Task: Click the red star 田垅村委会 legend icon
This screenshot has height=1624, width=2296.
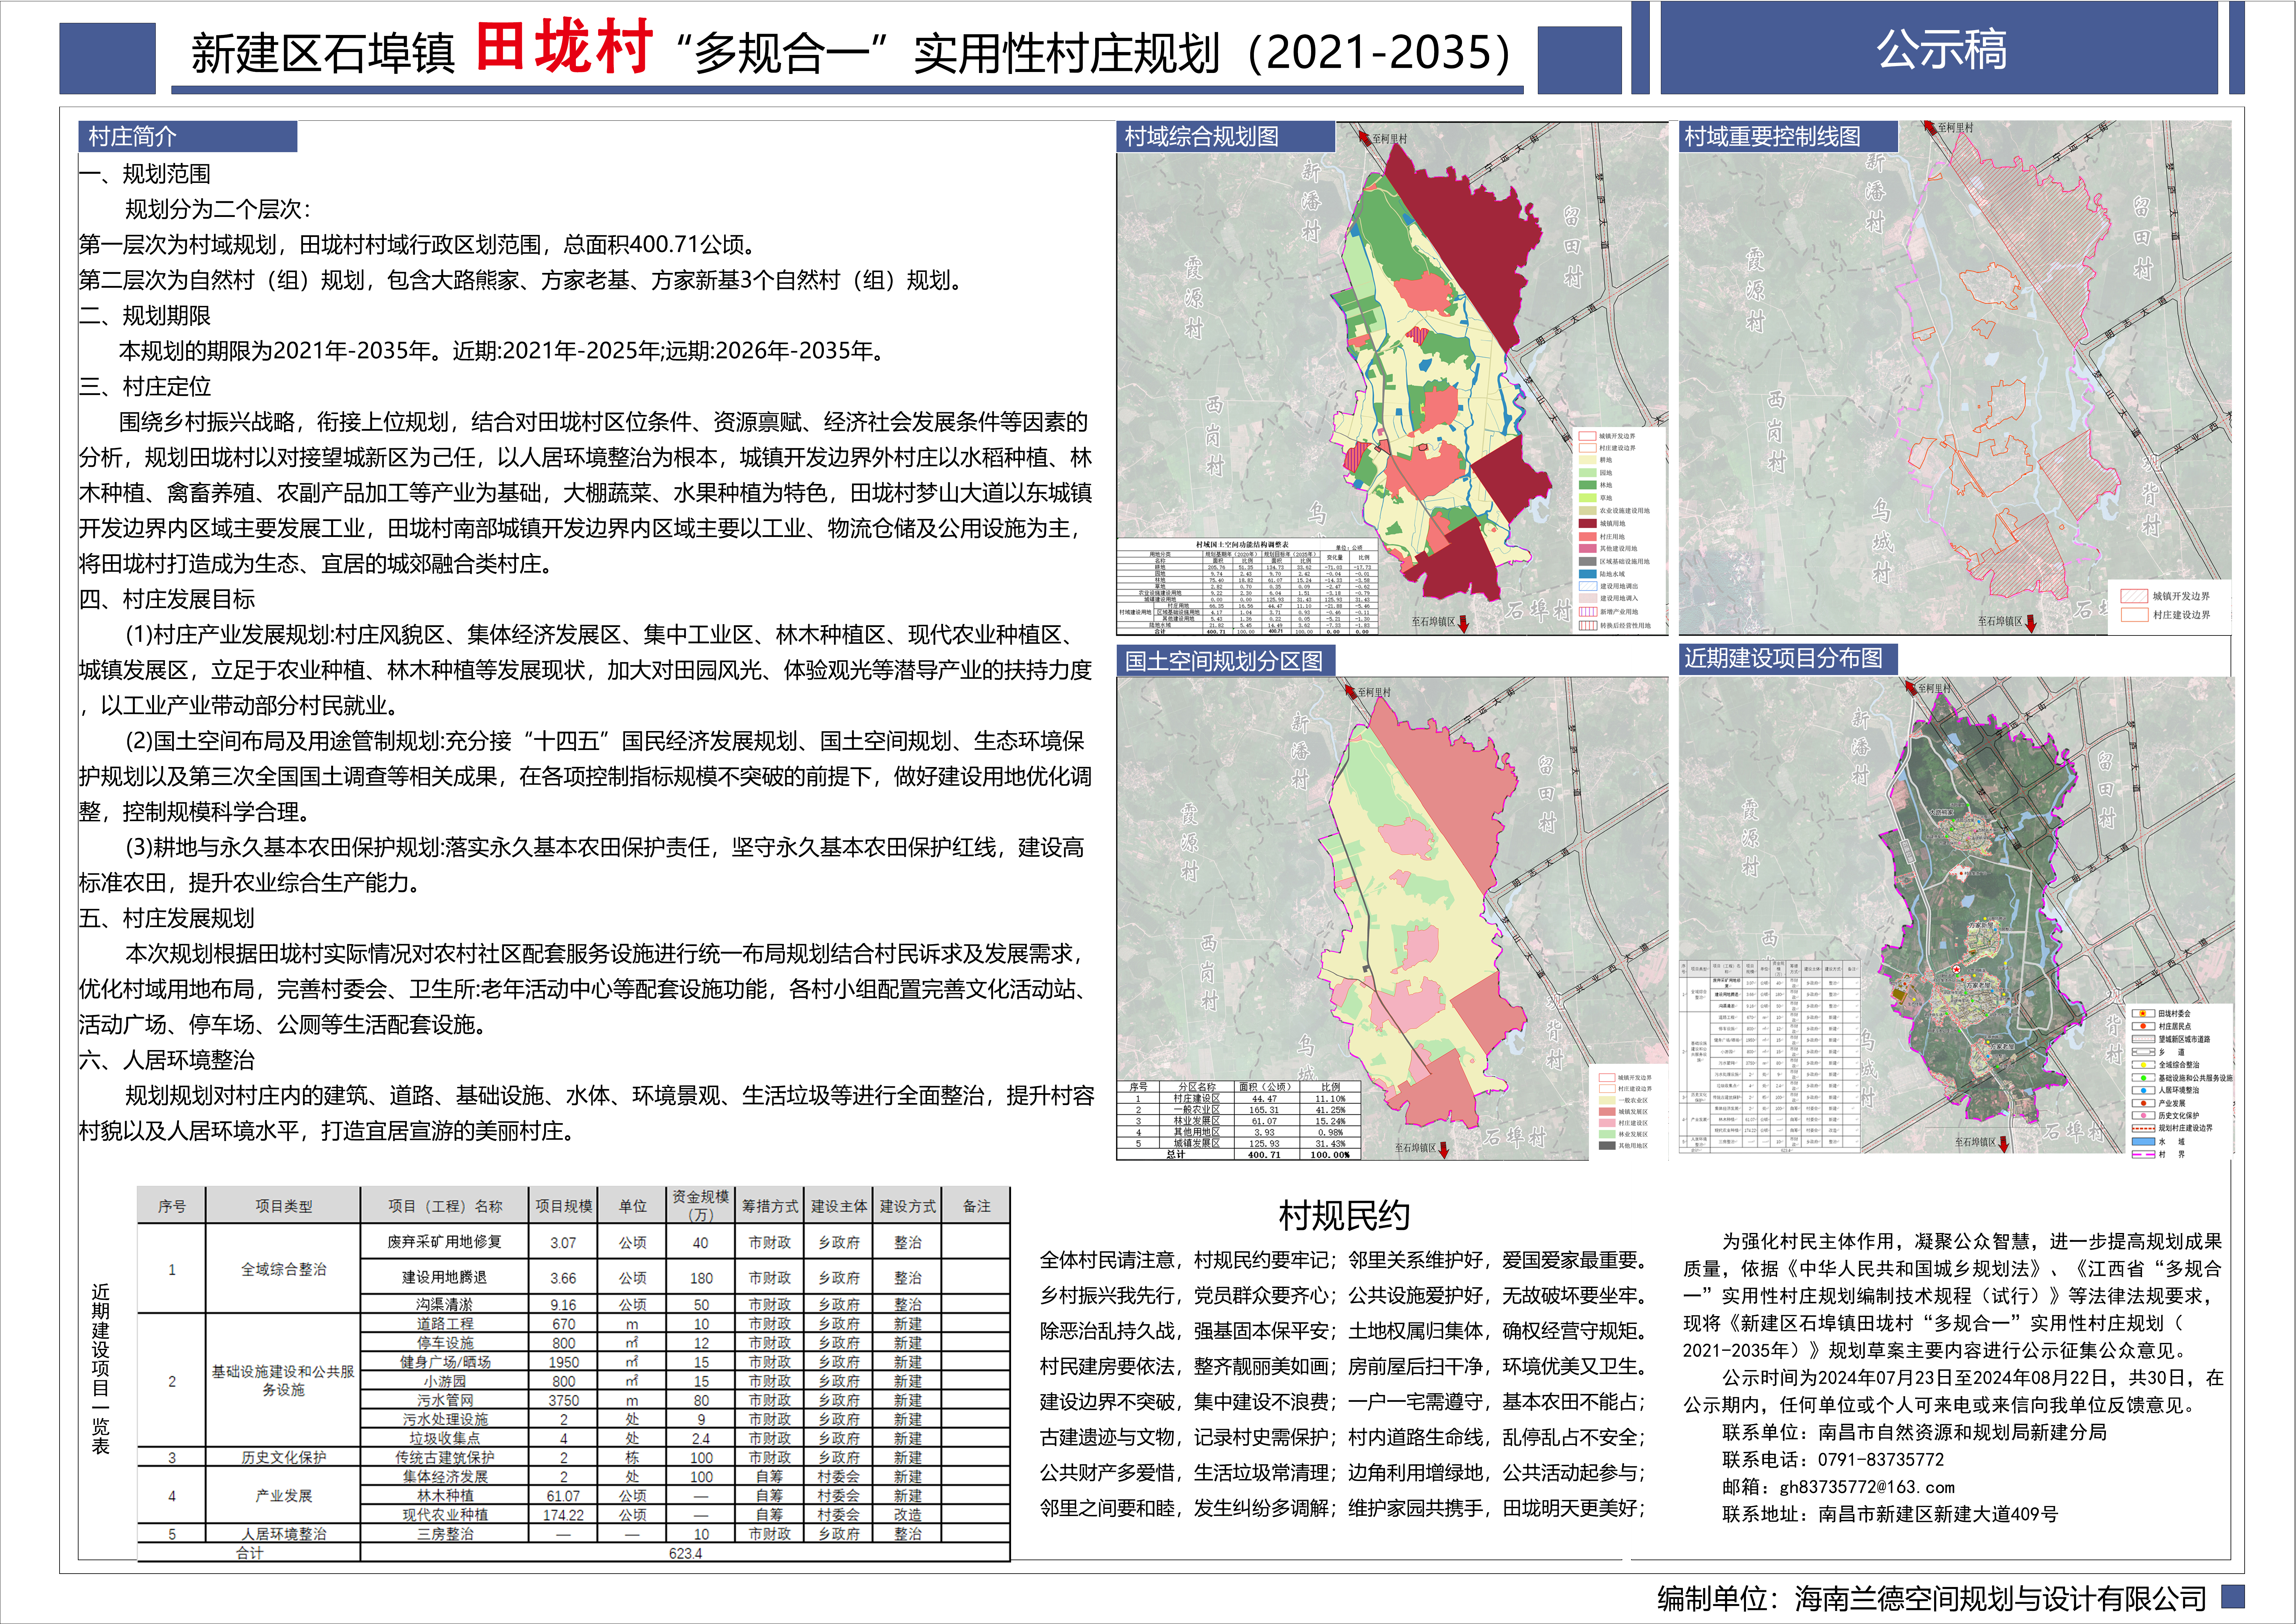Action: [2143, 1013]
